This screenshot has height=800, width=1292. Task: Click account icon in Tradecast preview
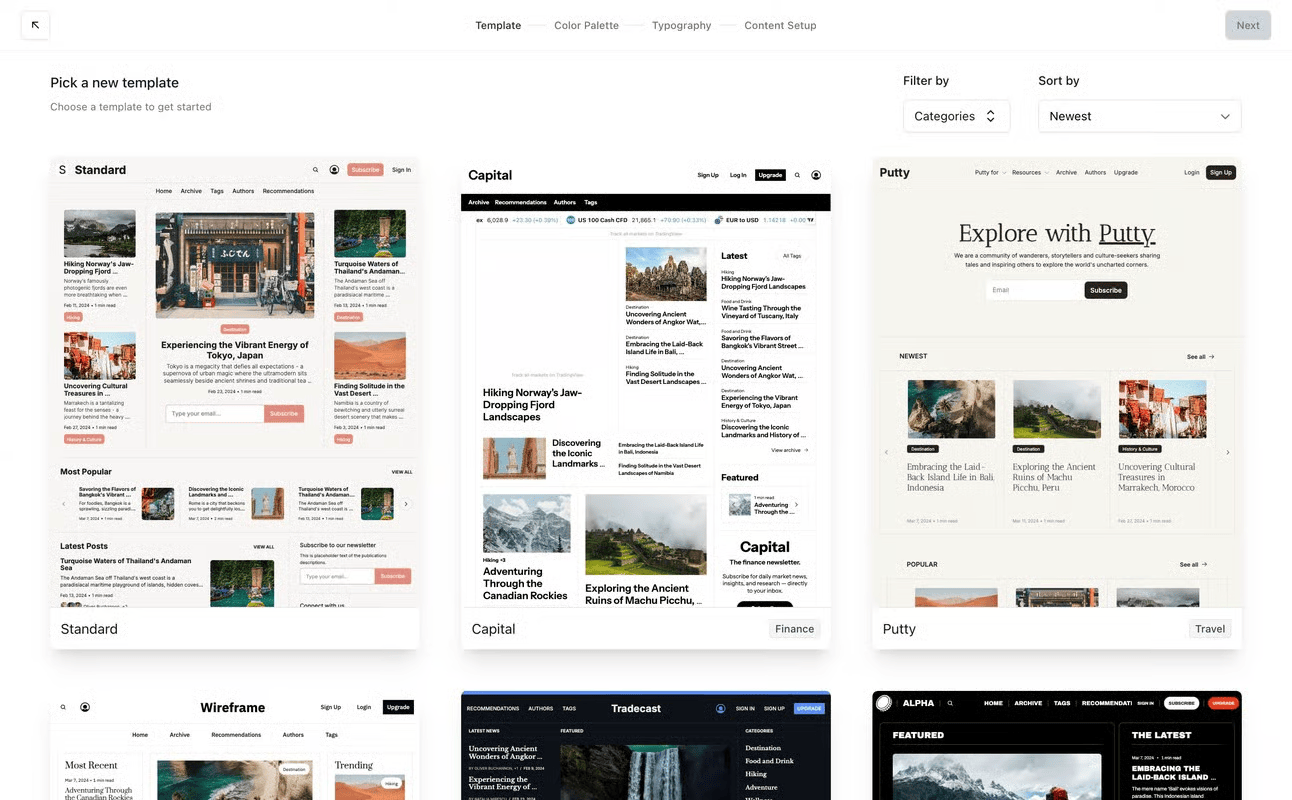[720, 708]
